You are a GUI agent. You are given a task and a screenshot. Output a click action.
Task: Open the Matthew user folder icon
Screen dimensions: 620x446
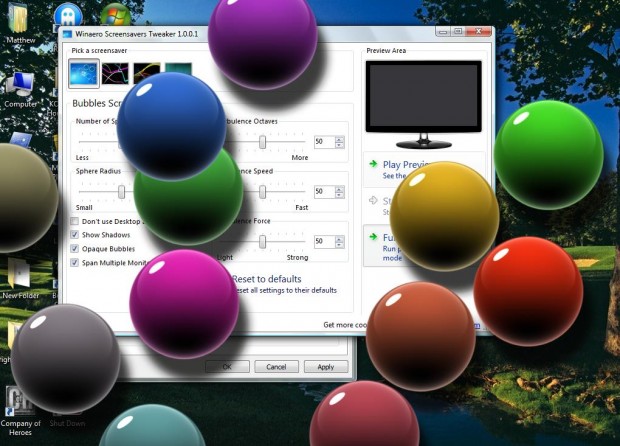click(x=21, y=20)
